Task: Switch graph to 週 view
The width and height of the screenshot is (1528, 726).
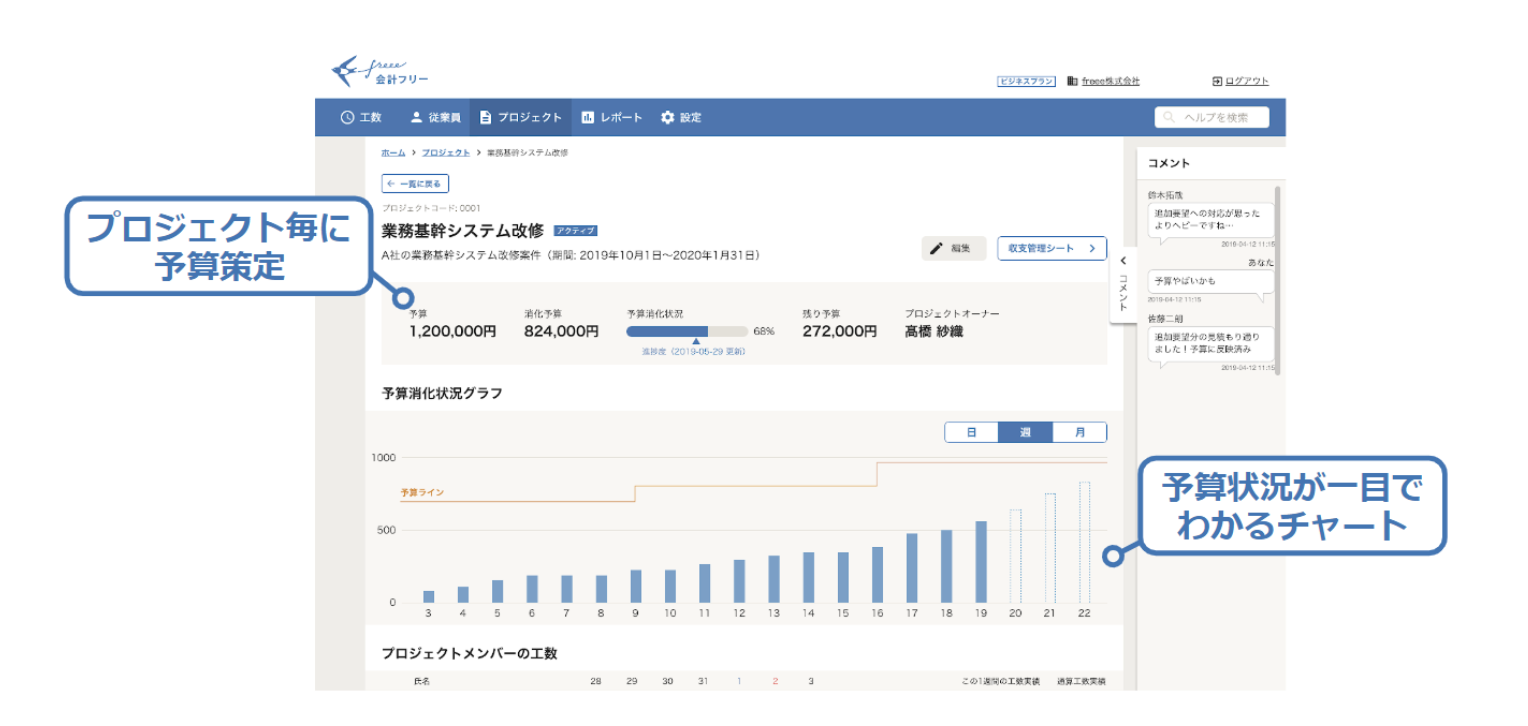Action: coord(1025,433)
